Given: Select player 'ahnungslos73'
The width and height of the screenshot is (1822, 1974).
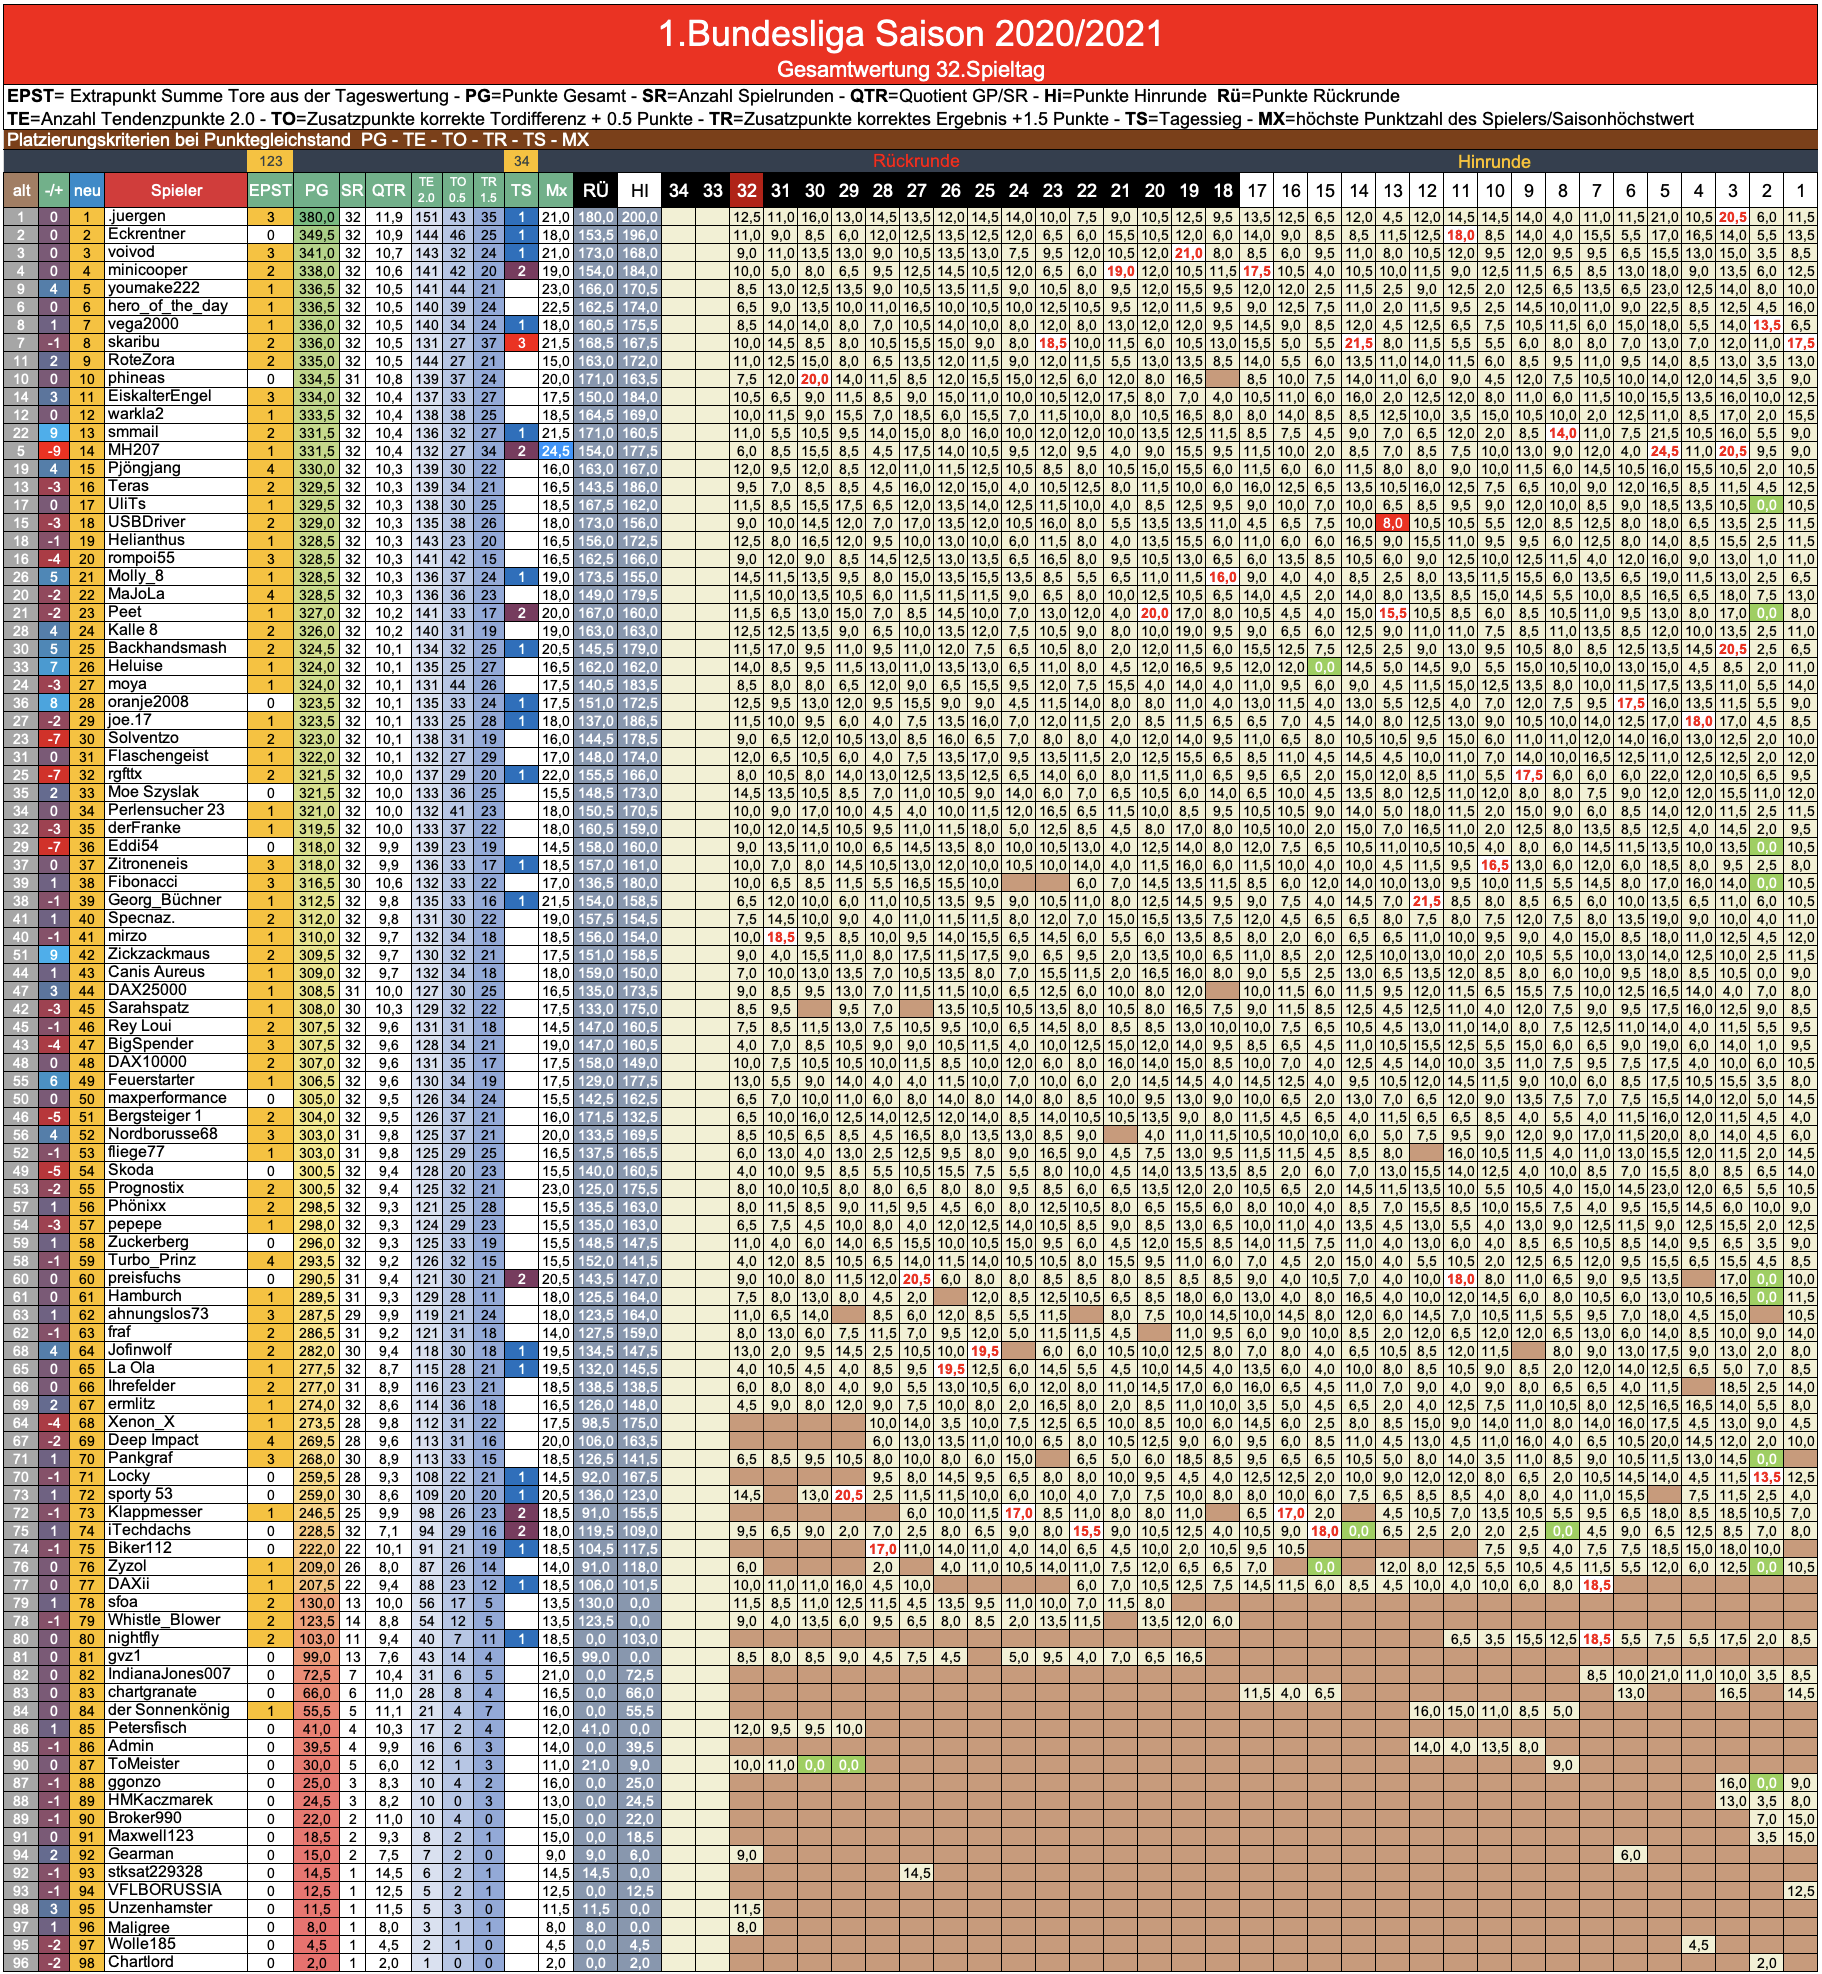Looking at the screenshot, I should click(176, 1314).
